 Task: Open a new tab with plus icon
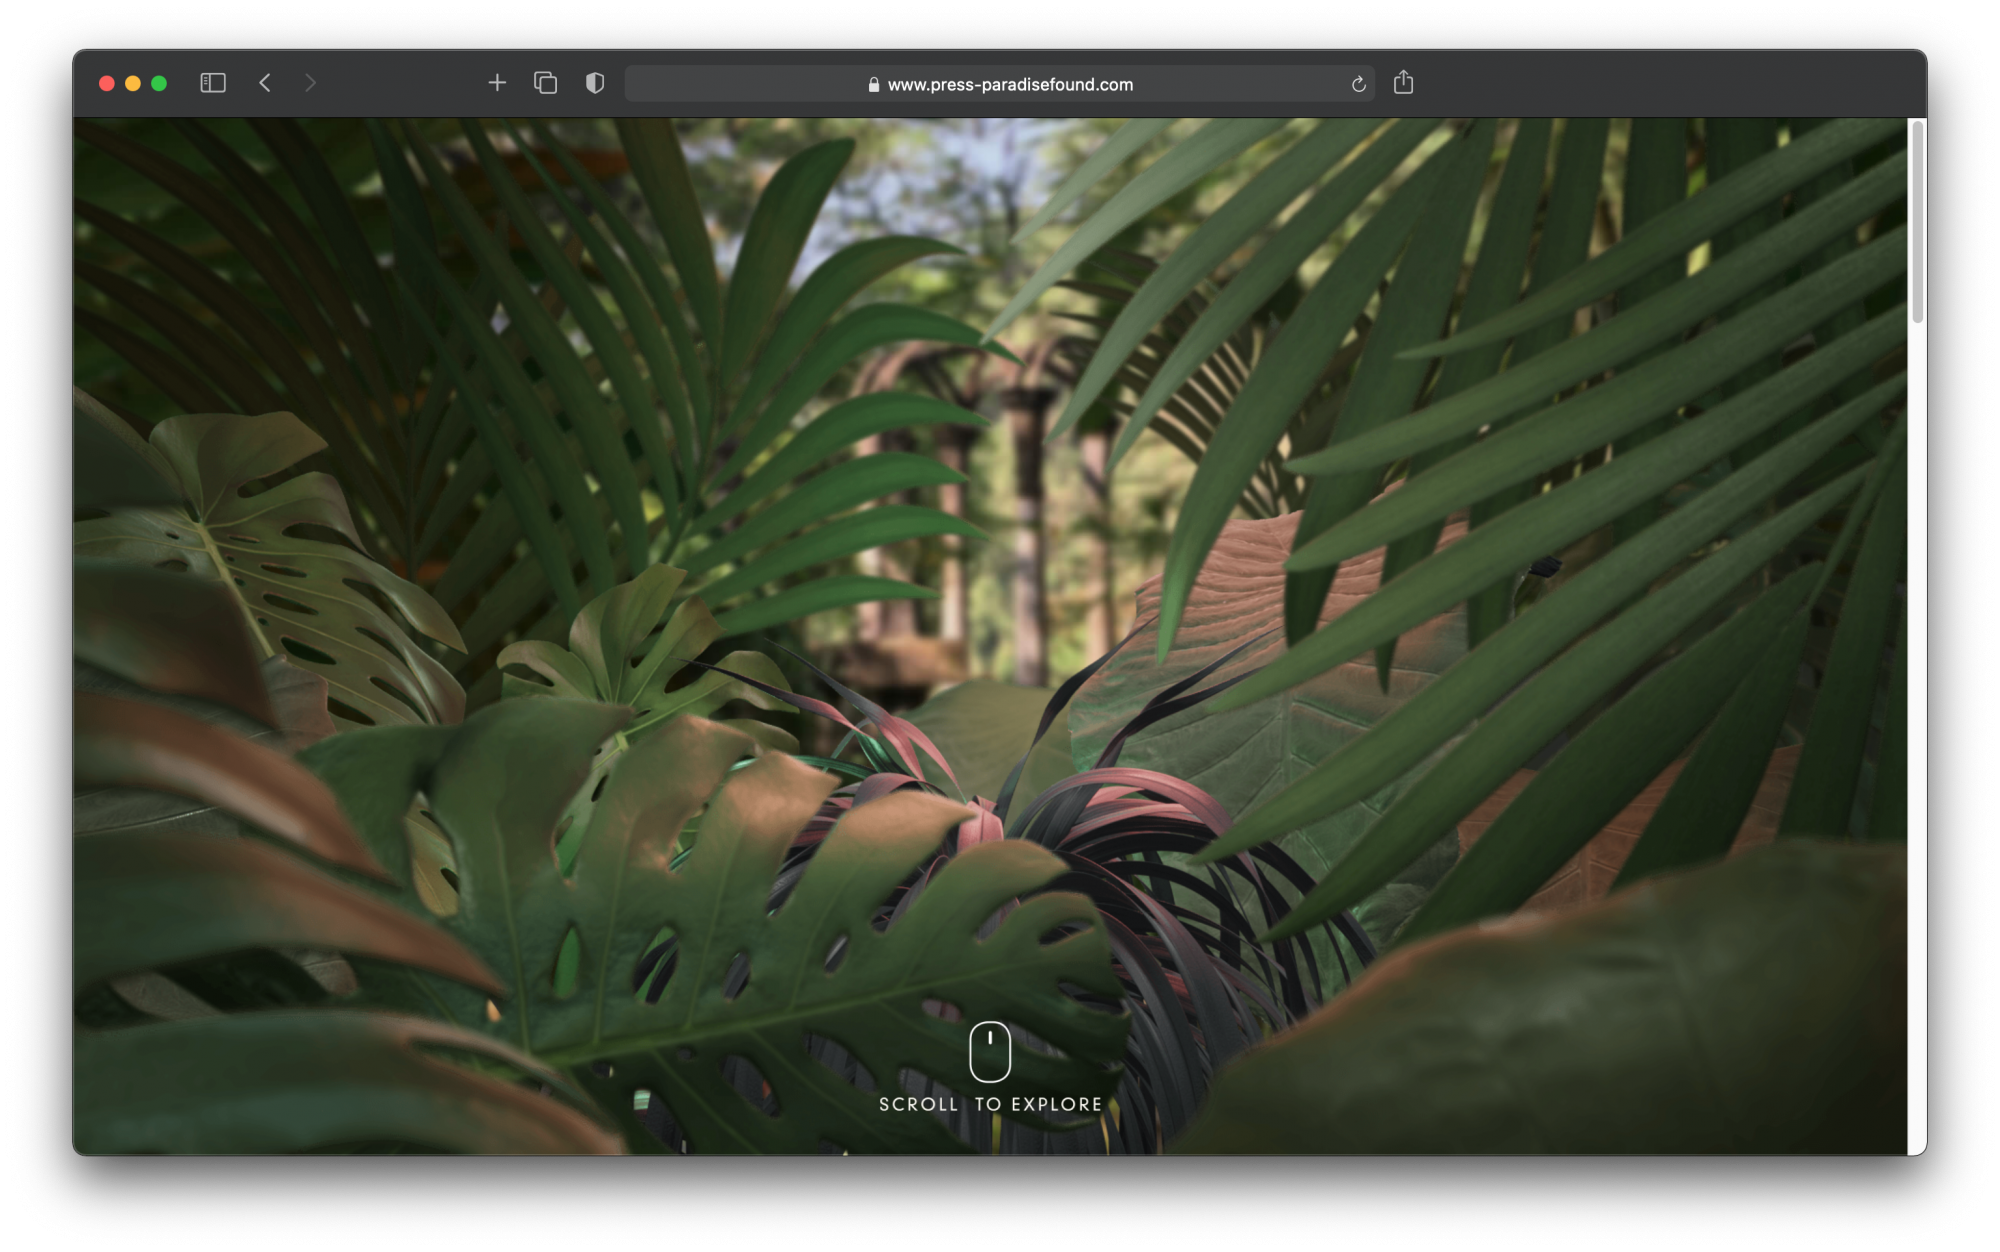(x=497, y=83)
